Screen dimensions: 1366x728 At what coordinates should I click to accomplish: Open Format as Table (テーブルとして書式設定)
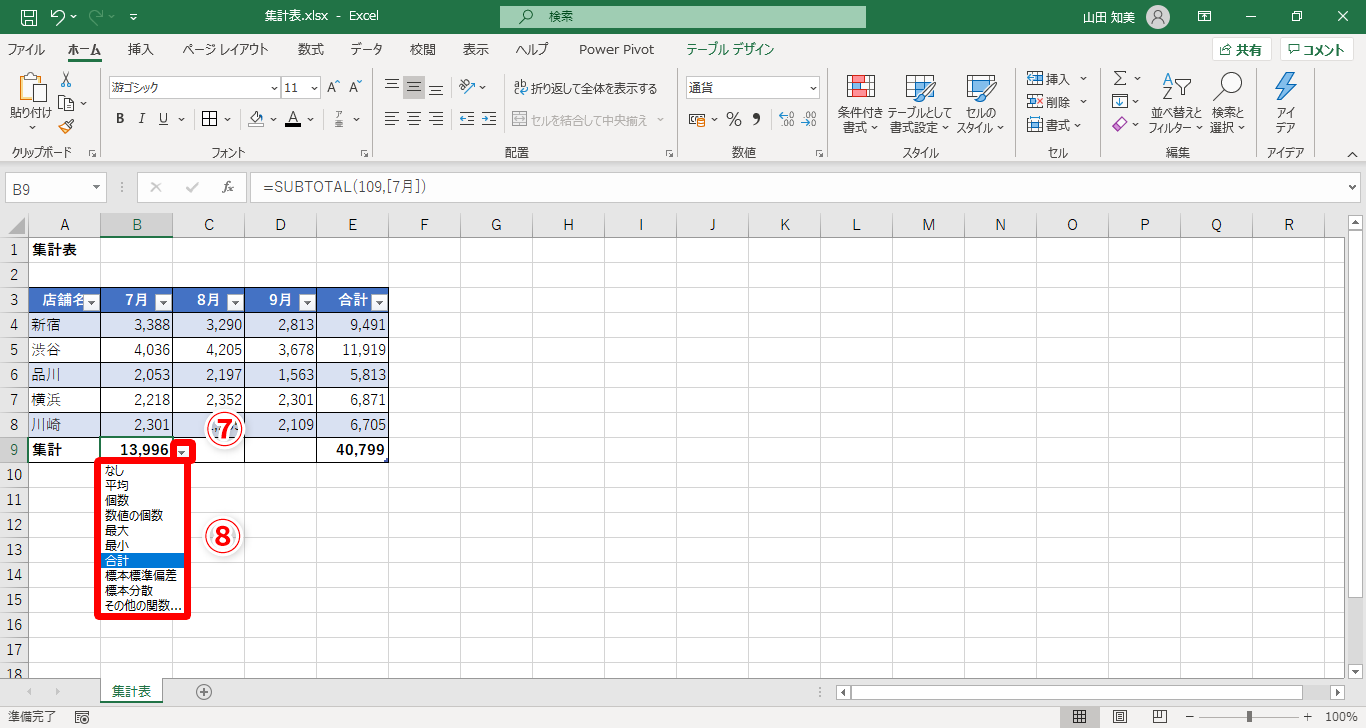click(x=919, y=103)
